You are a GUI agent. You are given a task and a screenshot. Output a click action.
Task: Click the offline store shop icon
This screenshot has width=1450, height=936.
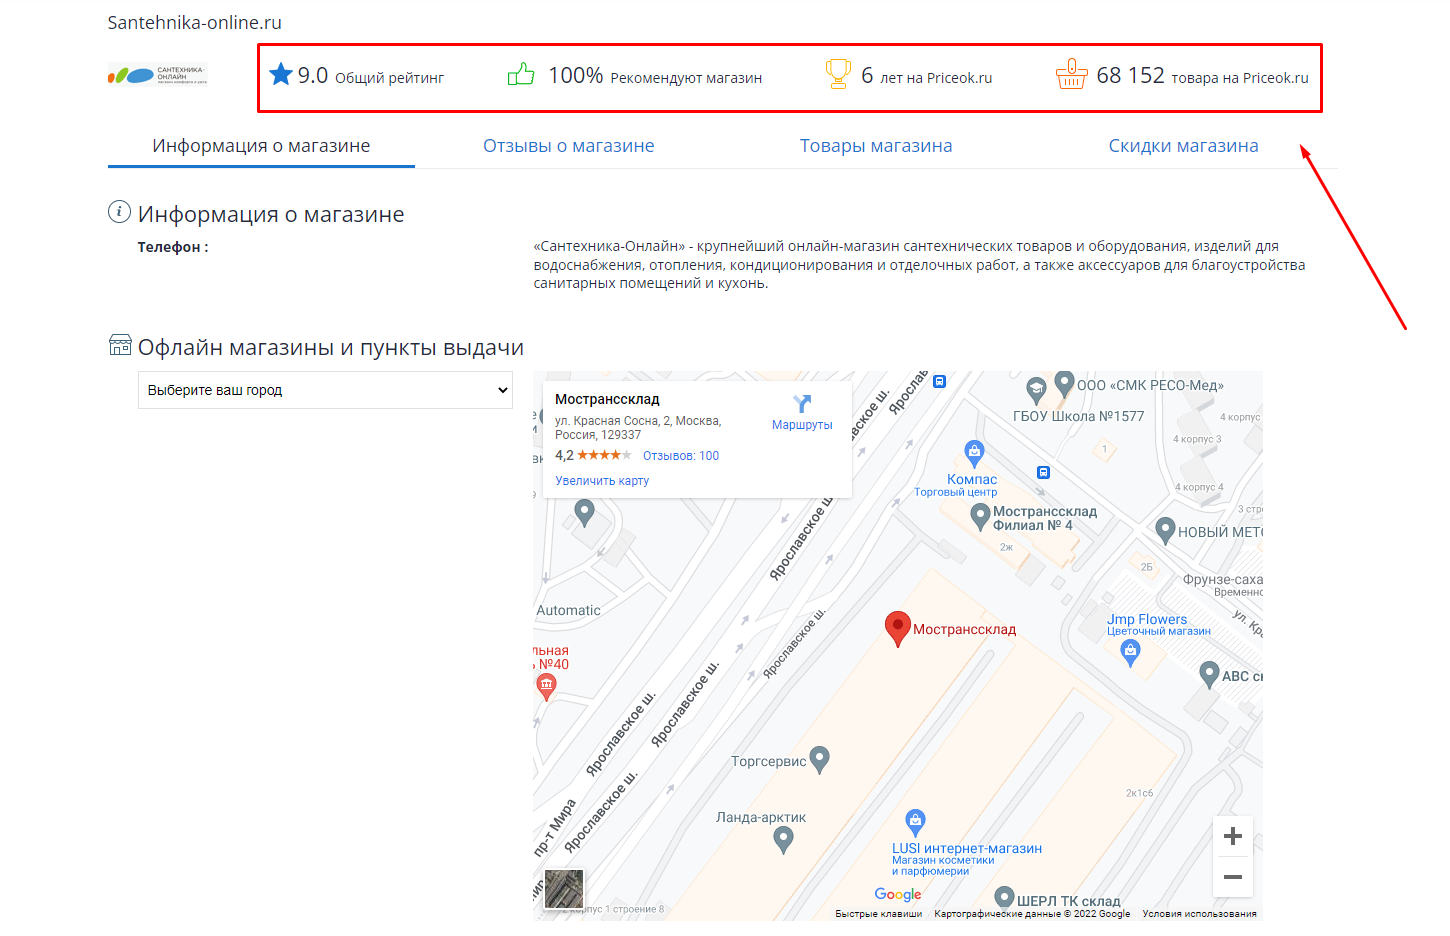point(120,345)
